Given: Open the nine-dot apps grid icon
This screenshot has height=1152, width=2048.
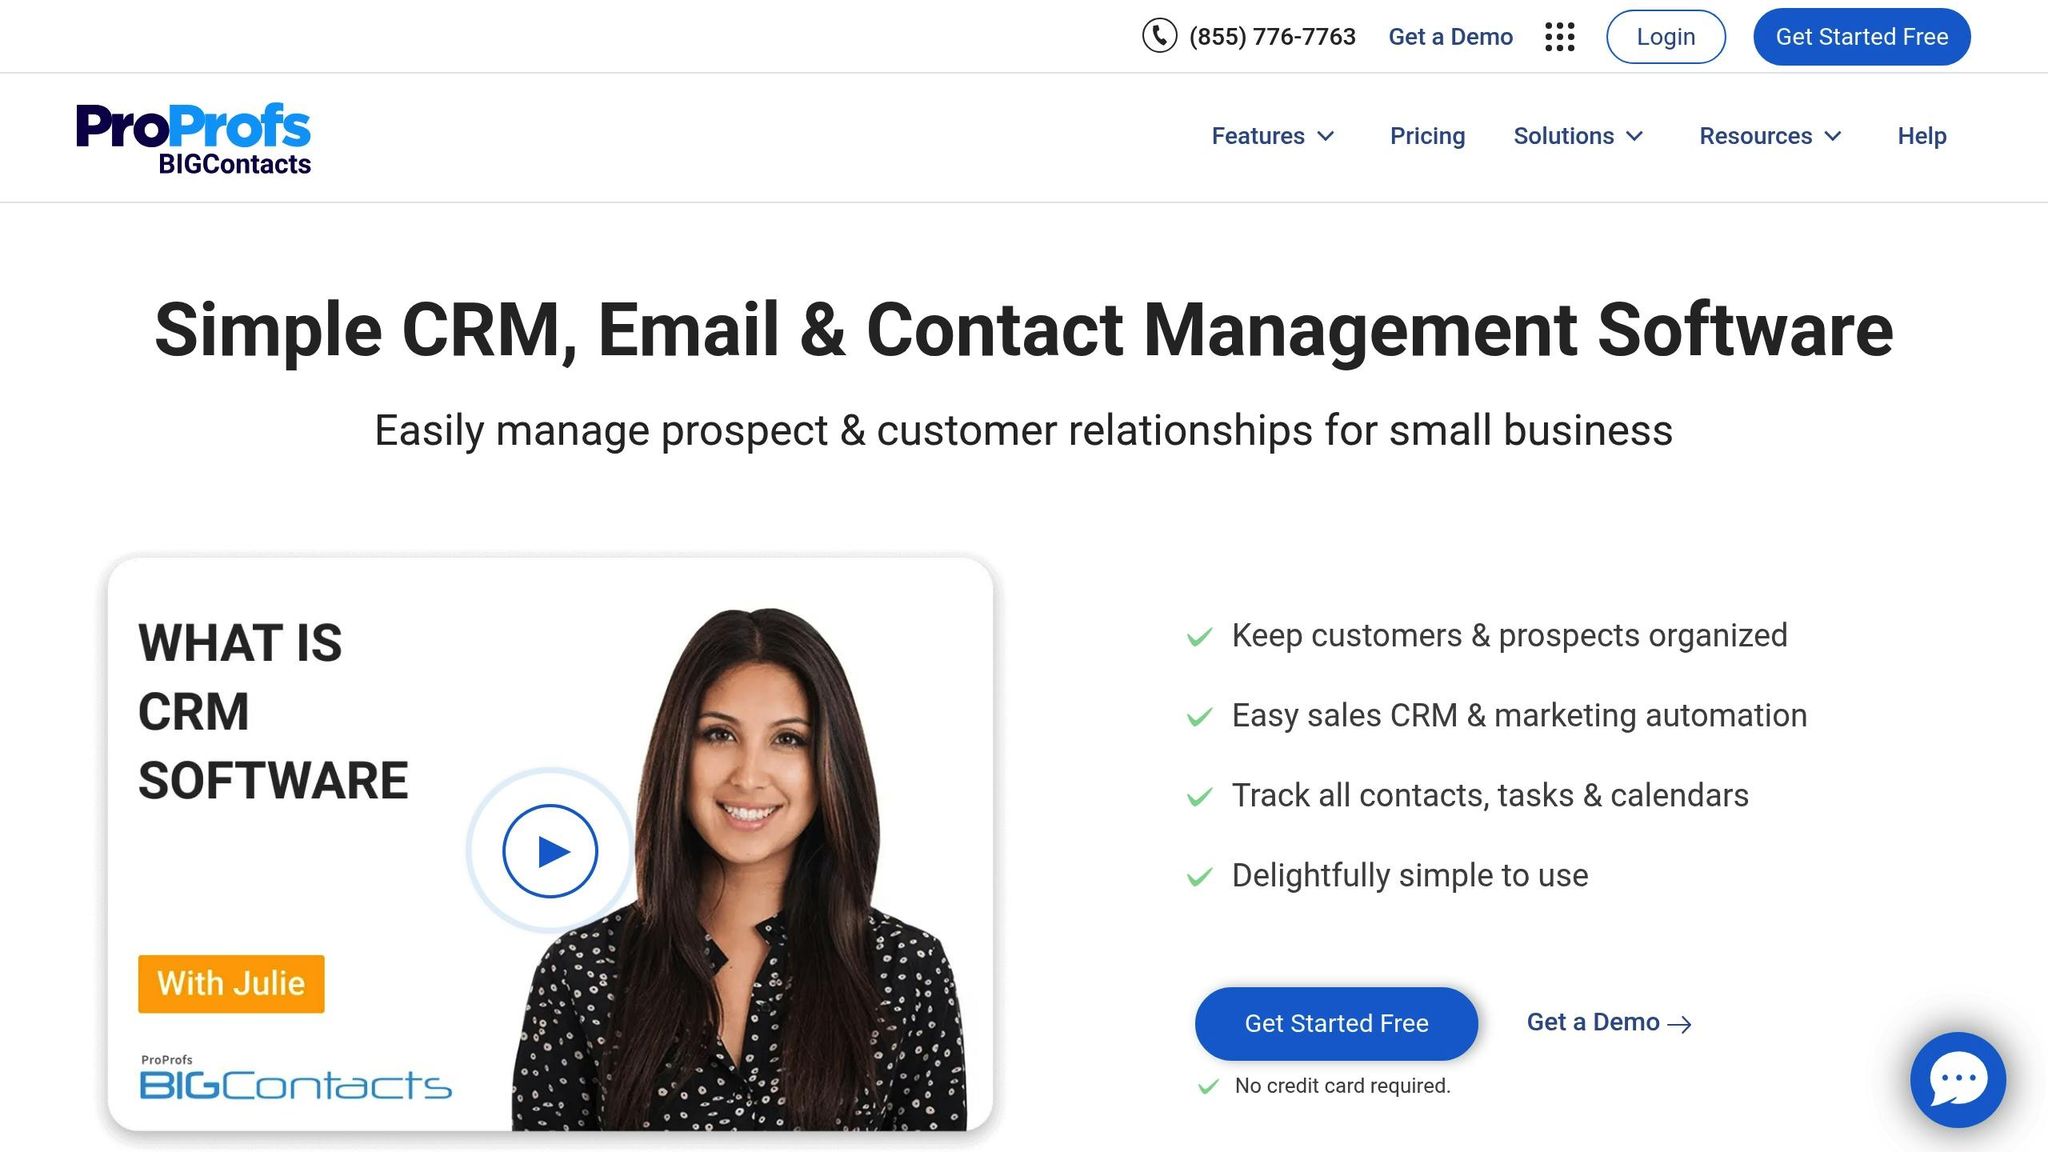Looking at the screenshot, I should pyautogui.click(x=1559, y=37).
